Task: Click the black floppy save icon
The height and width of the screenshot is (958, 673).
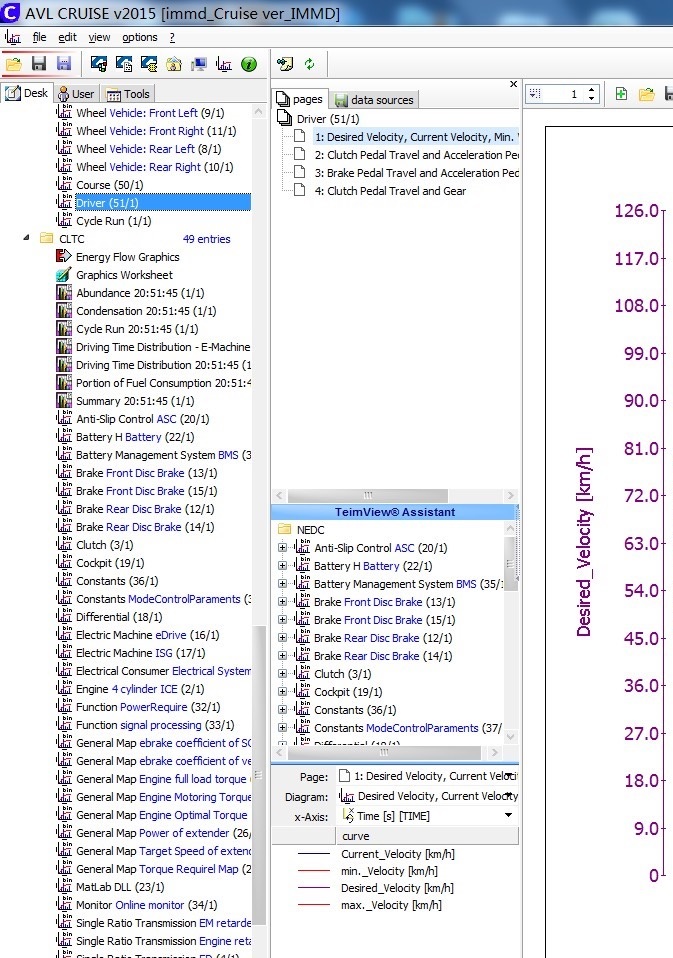Action: pyautogui.click(x=39, y=64)
